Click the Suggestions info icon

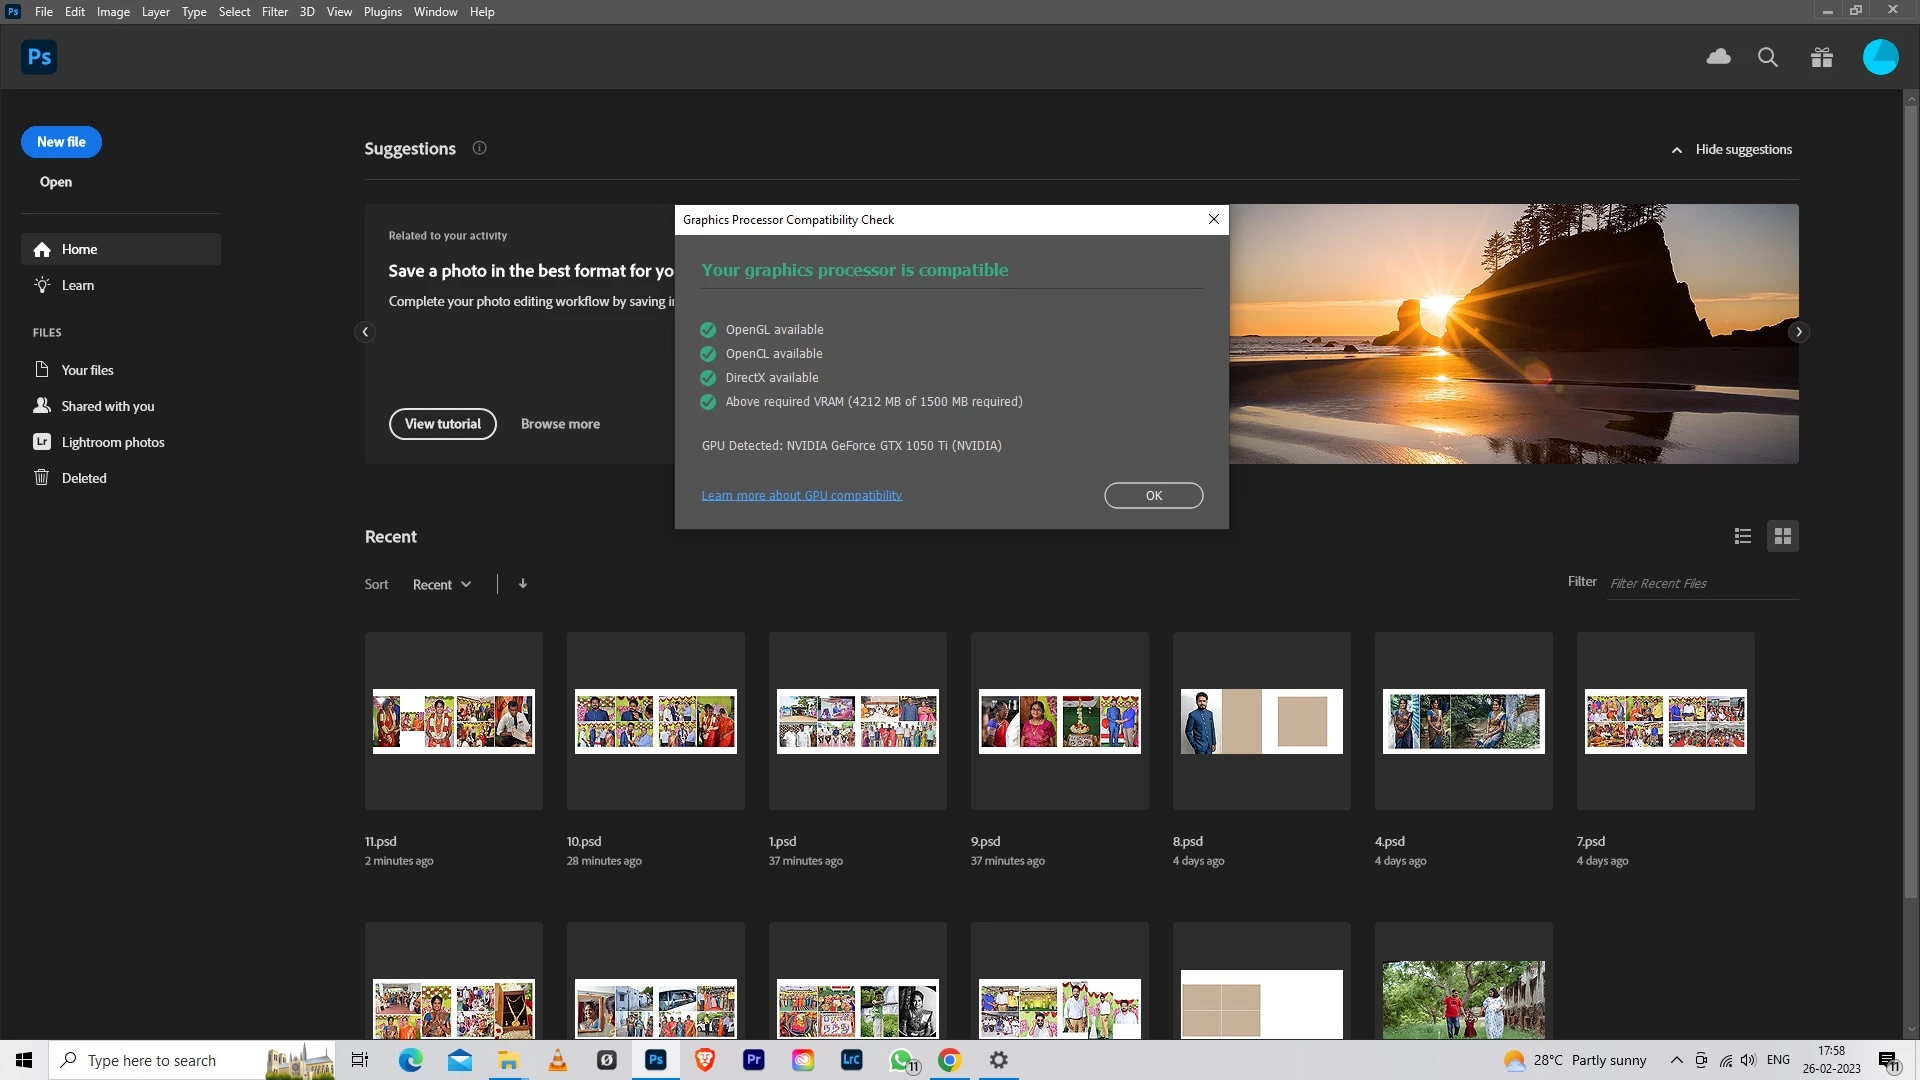coord(479,148)
